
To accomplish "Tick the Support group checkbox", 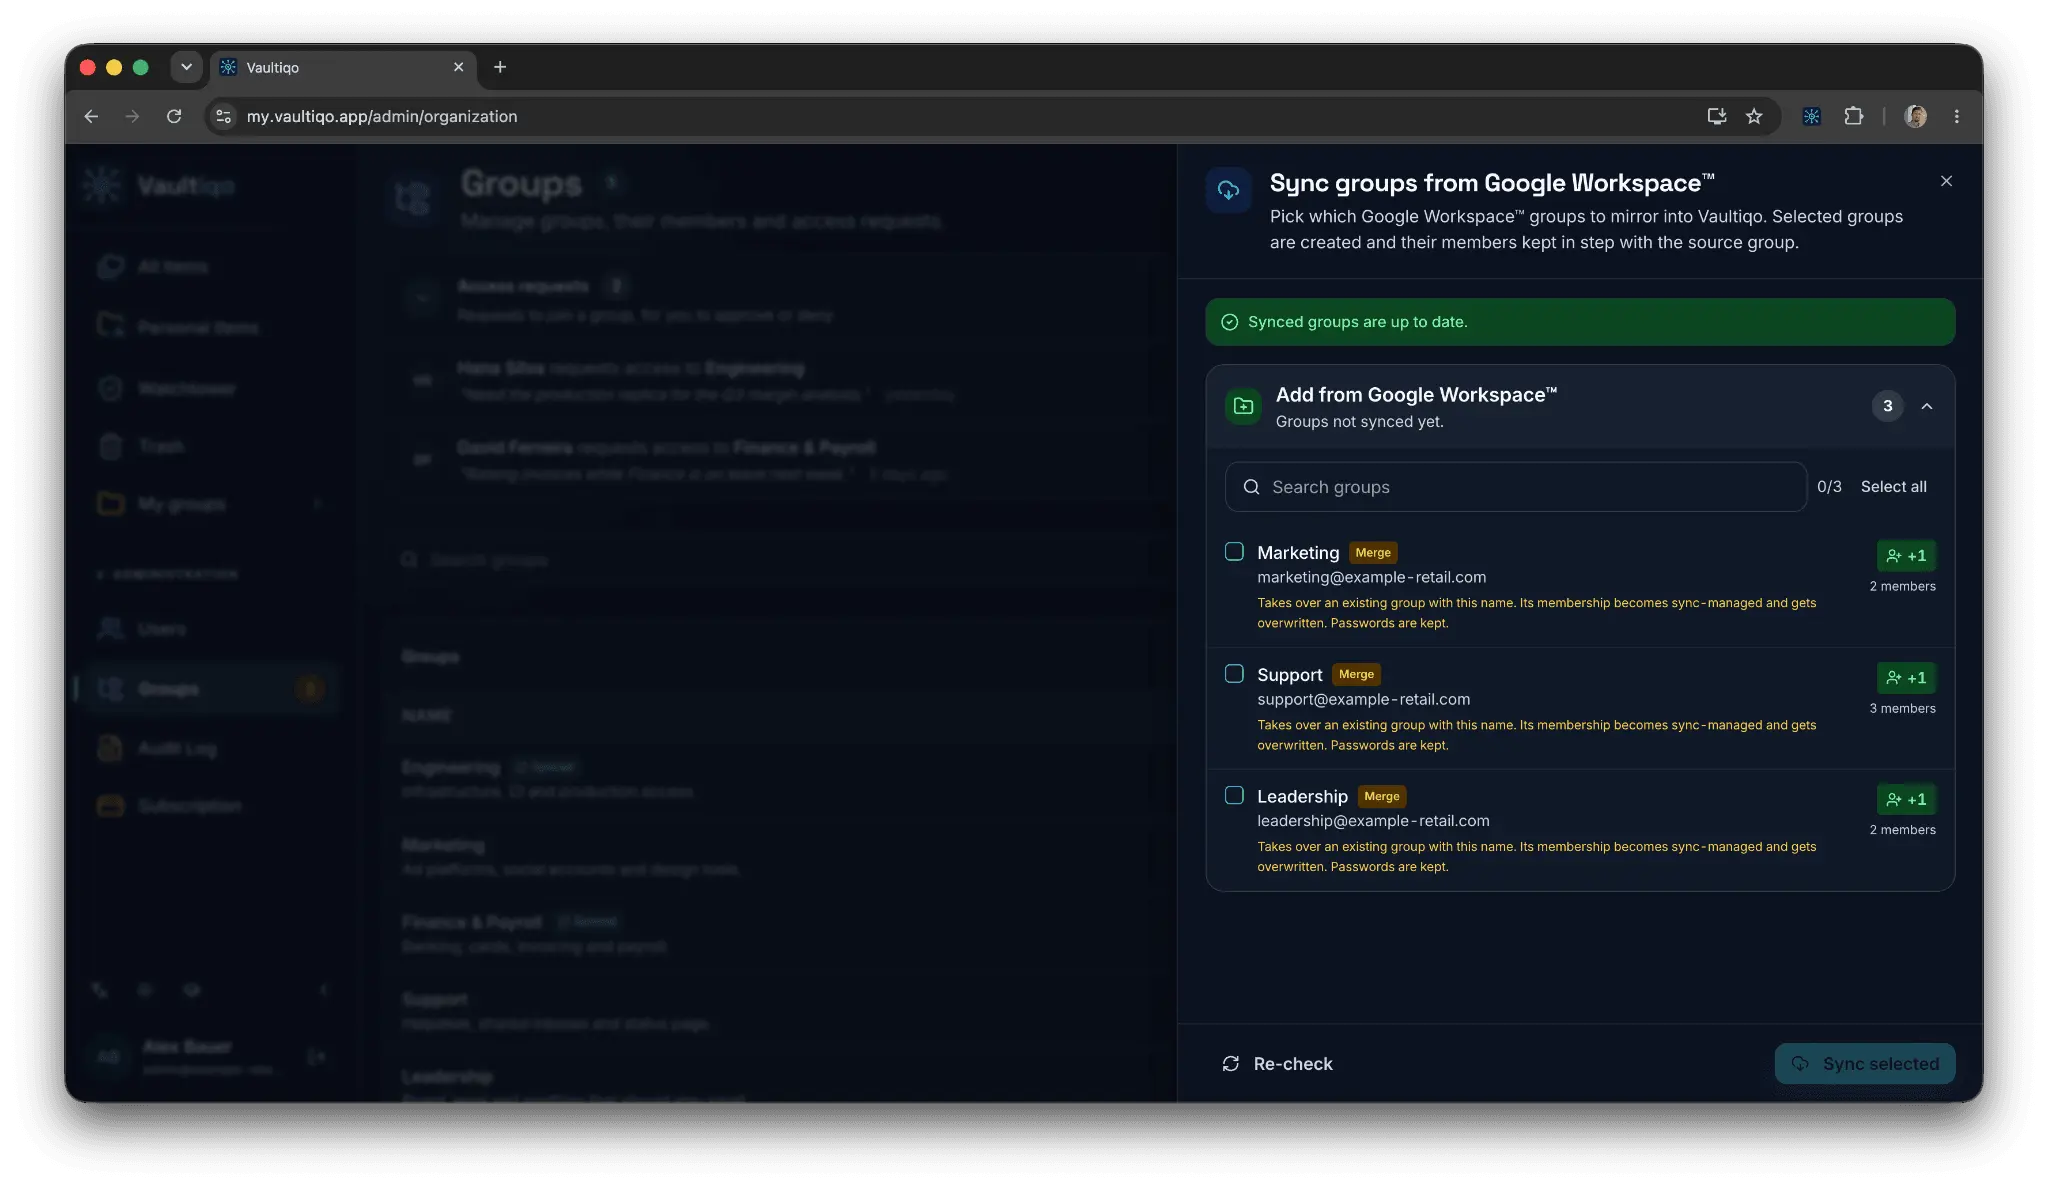I will [x=1234, y=674].
